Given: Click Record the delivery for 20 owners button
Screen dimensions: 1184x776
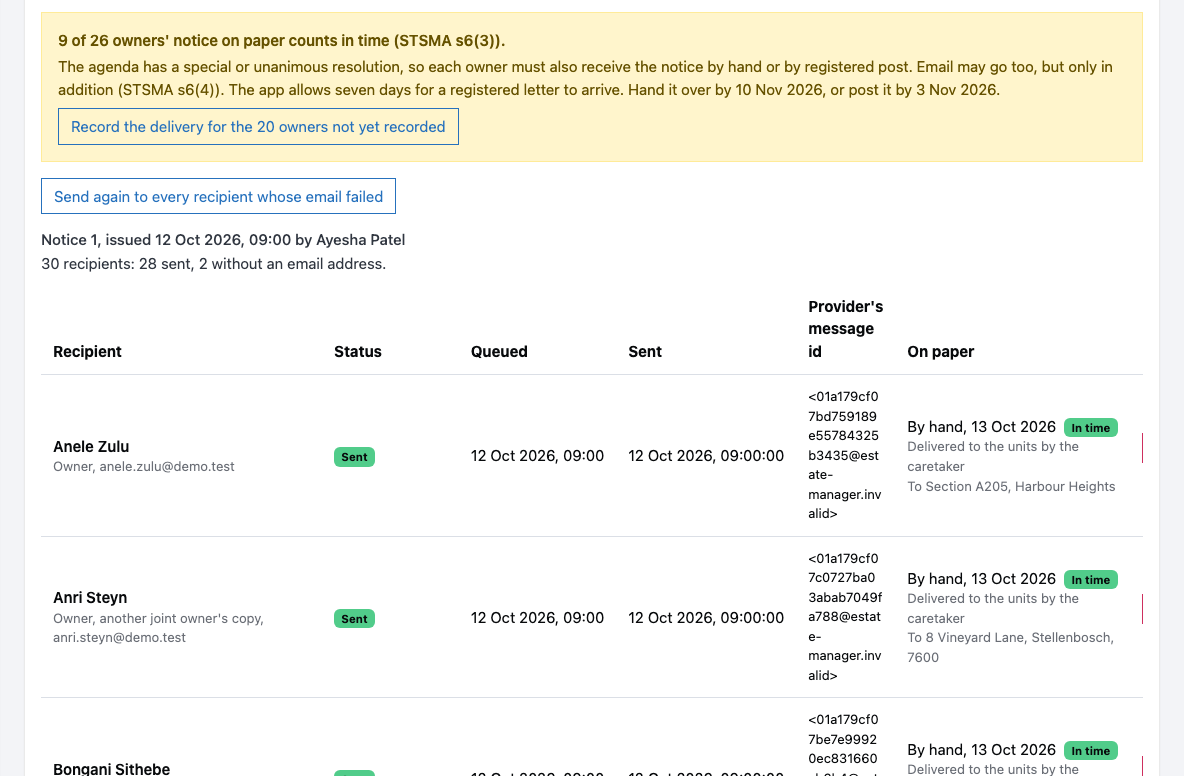Looking at the screenshot, I should 258,127.
